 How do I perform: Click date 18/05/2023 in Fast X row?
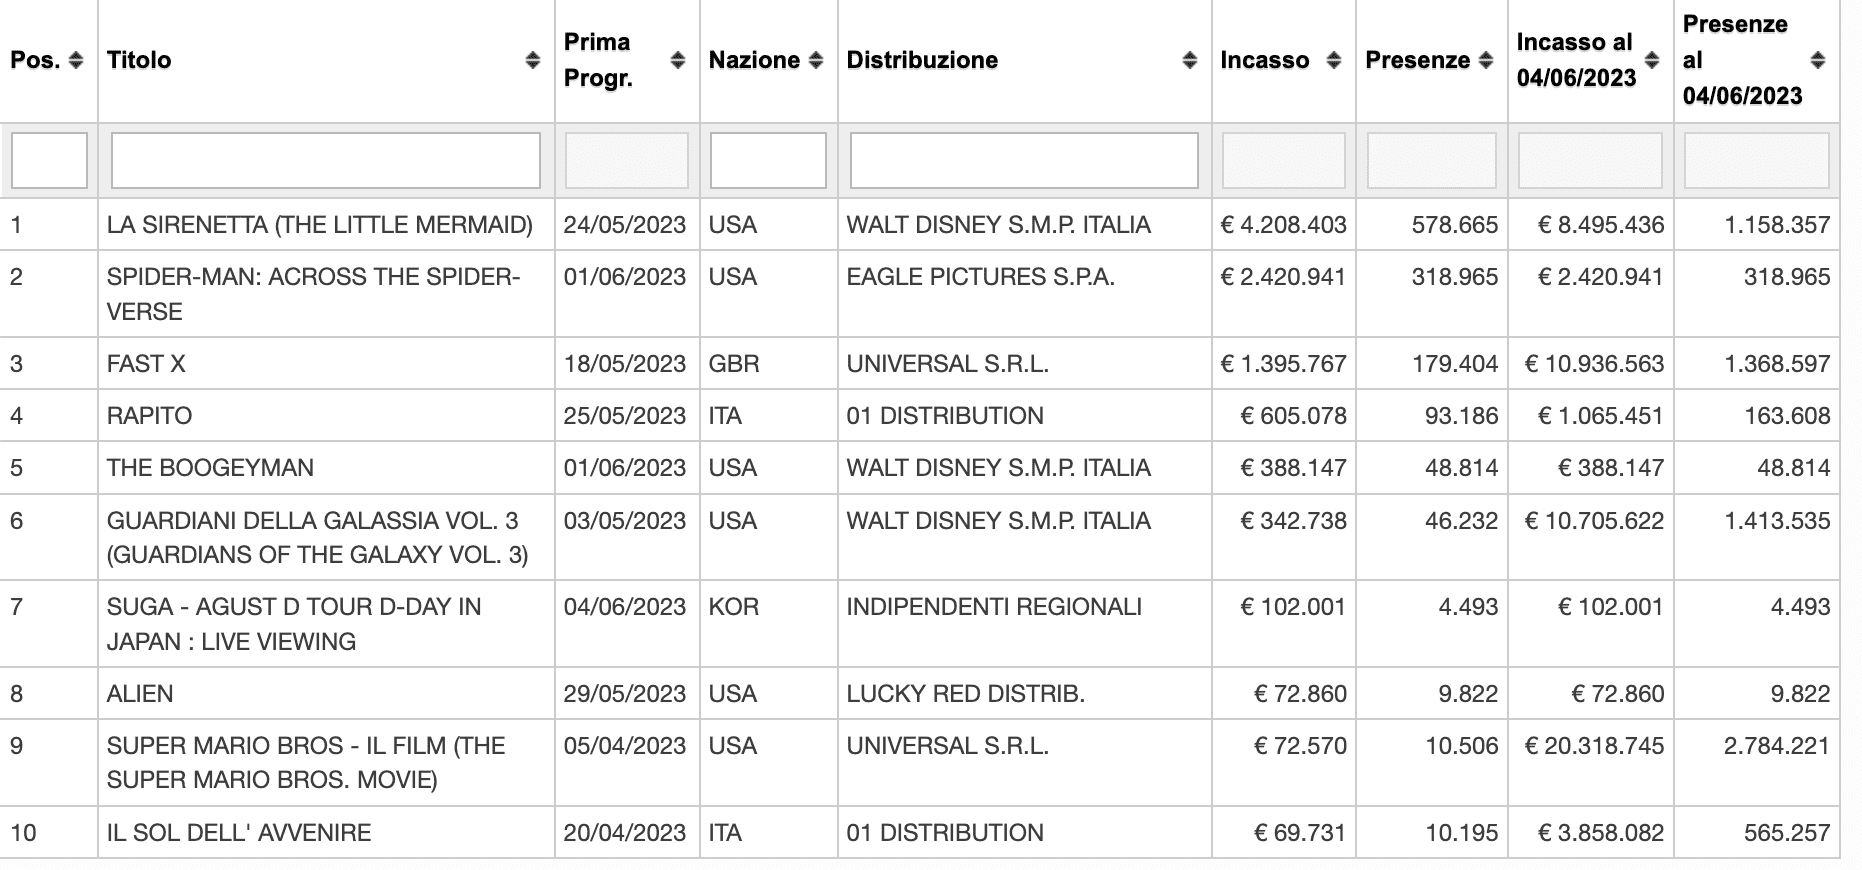pyautogui.click(x=625, y=364)
